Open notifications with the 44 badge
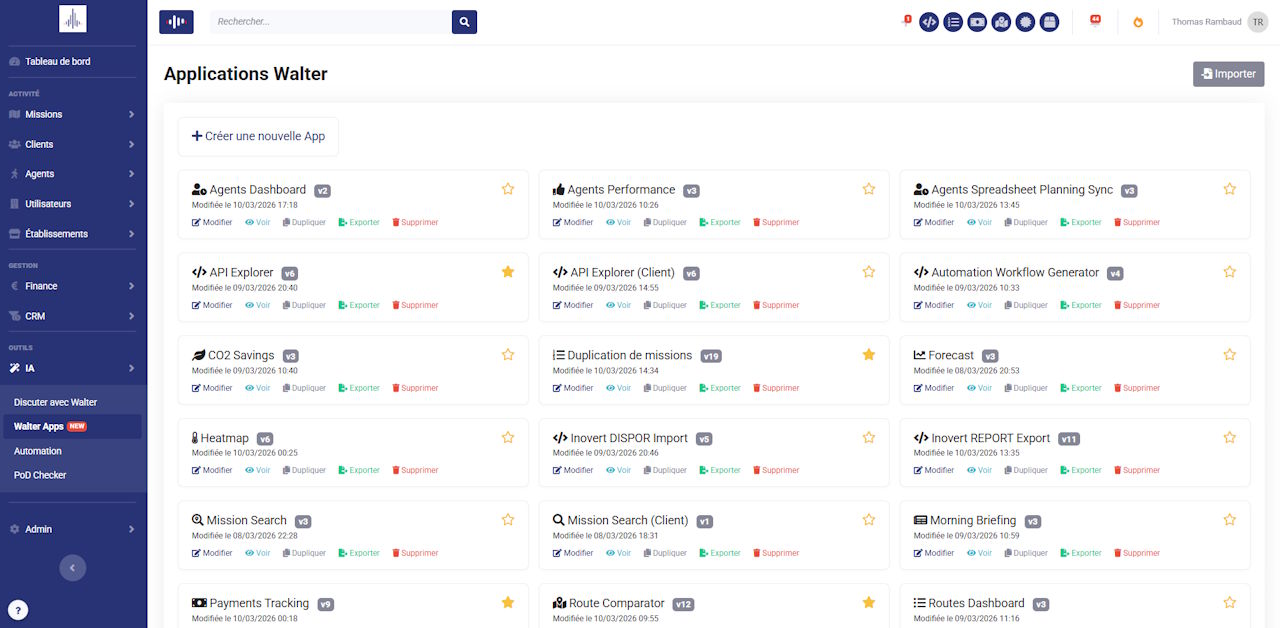Image resolution: width=1280 pixels, height=628 pixels. click(1095, 22)
